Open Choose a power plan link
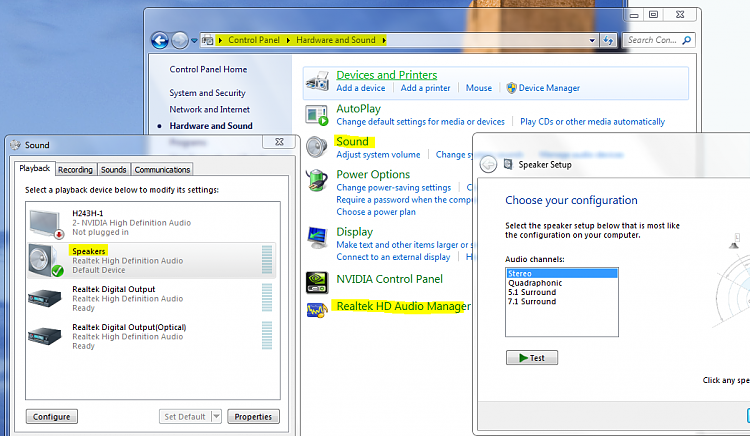The height and width of the screenshot is (436, 750). click(x=375, y=212)
